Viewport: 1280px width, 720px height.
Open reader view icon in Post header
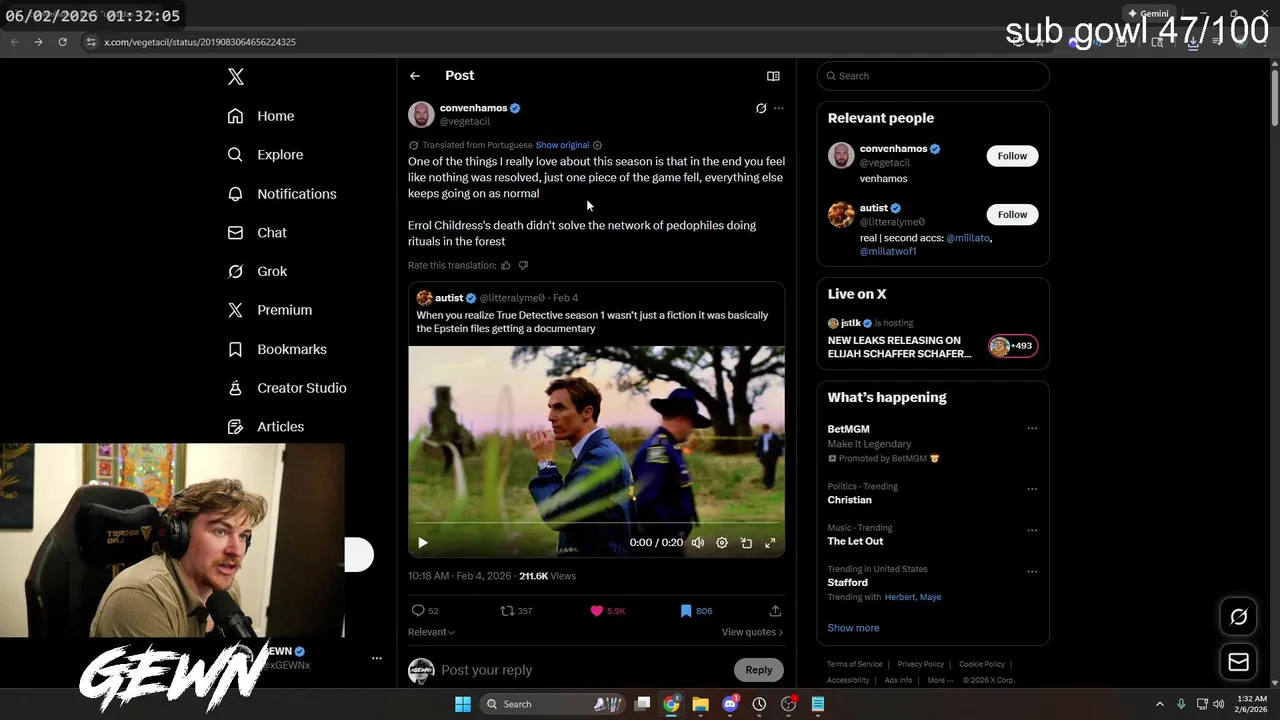(773, 76)
